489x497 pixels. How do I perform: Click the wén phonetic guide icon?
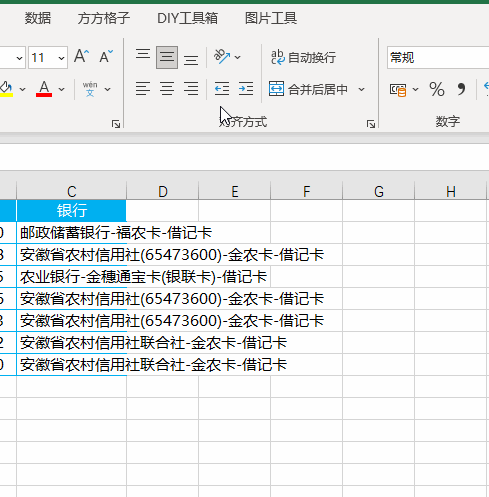pyautogui.click(x=90, y=89)
